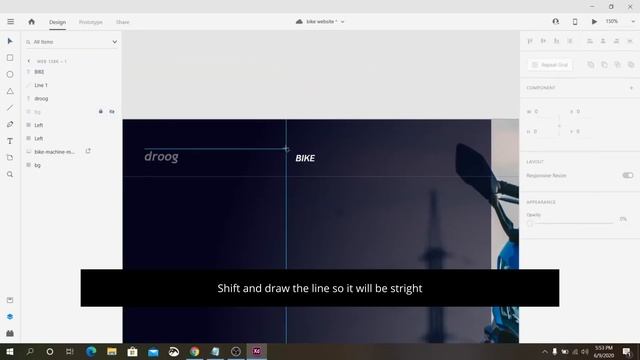Image resolution: width=640 pixels, height=360 pixels.
Task: Go to the Home screen icon
Action: tap(31, 22)
